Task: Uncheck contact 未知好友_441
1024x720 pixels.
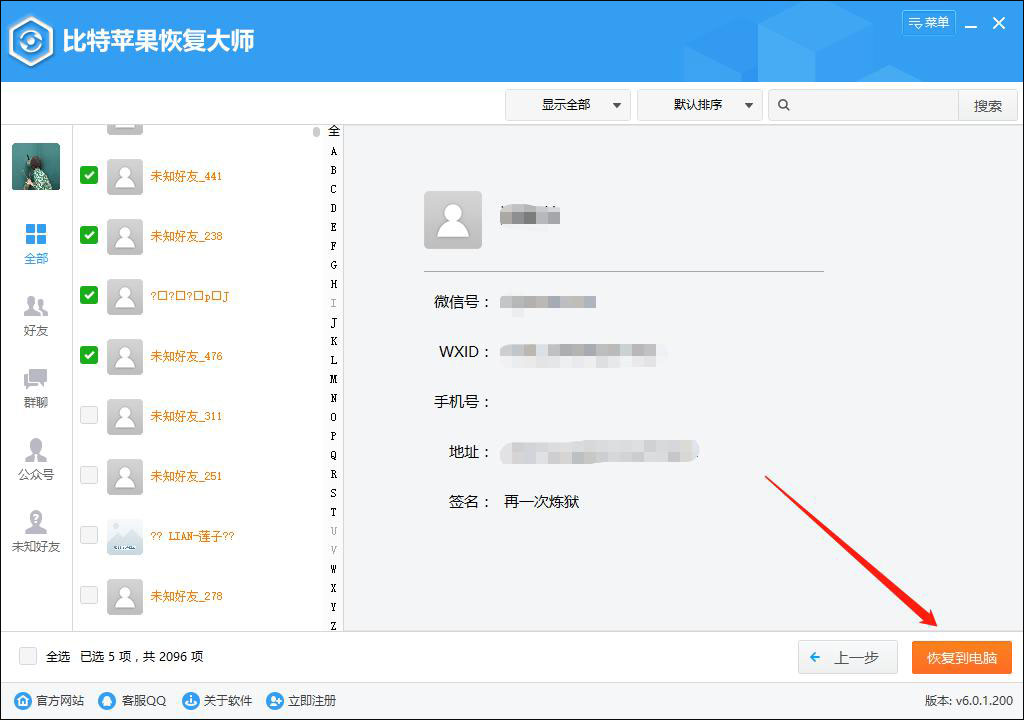Action: click(88, 175)
